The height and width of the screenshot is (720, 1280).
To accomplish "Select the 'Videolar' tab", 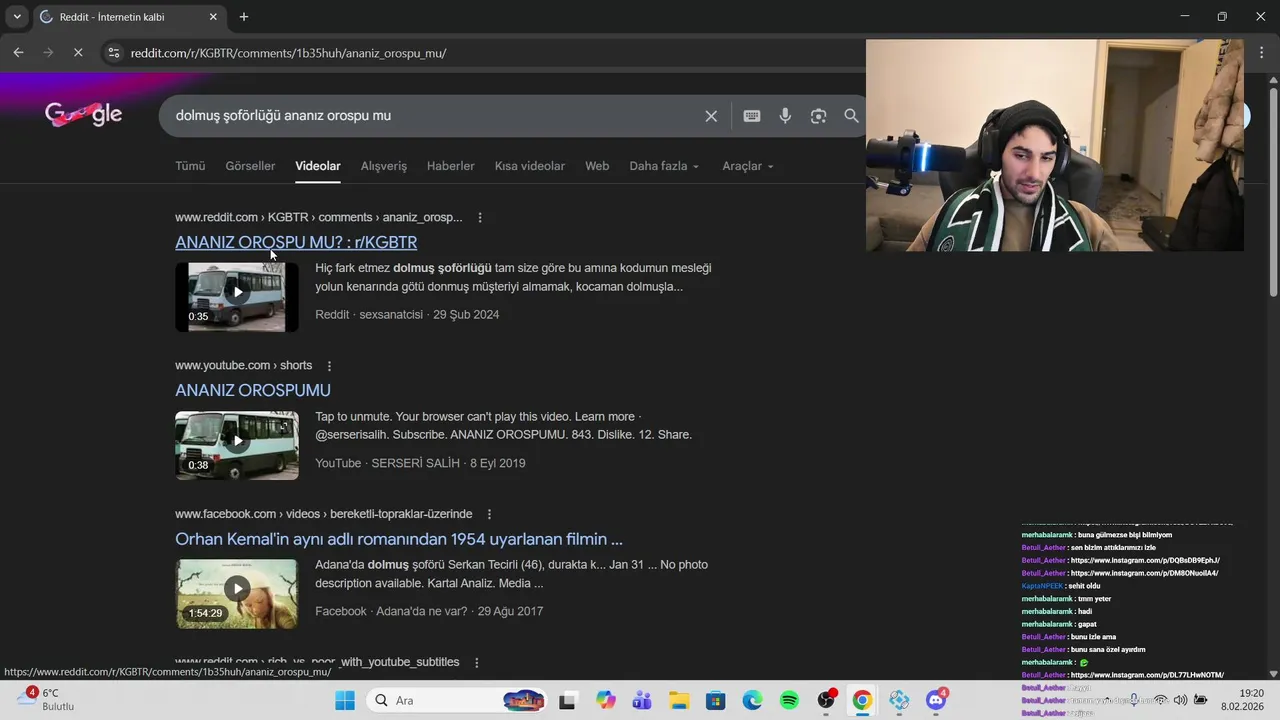I will click(318, 166).
